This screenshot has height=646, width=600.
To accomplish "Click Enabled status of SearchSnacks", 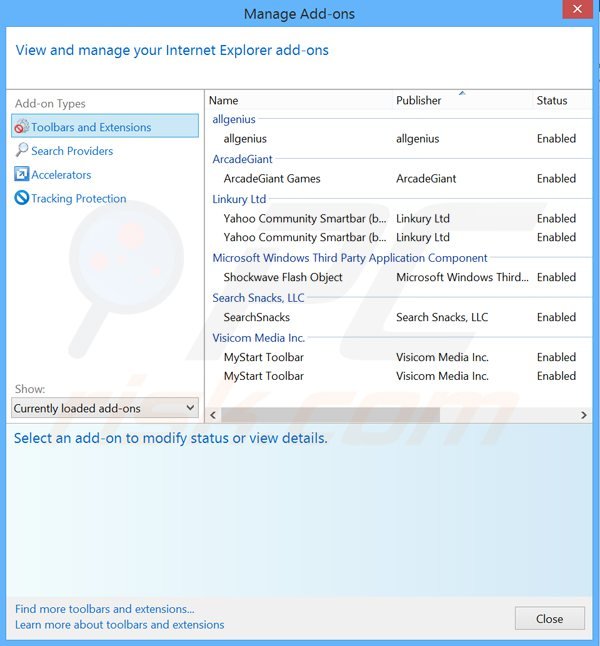I will click(556, 317).
